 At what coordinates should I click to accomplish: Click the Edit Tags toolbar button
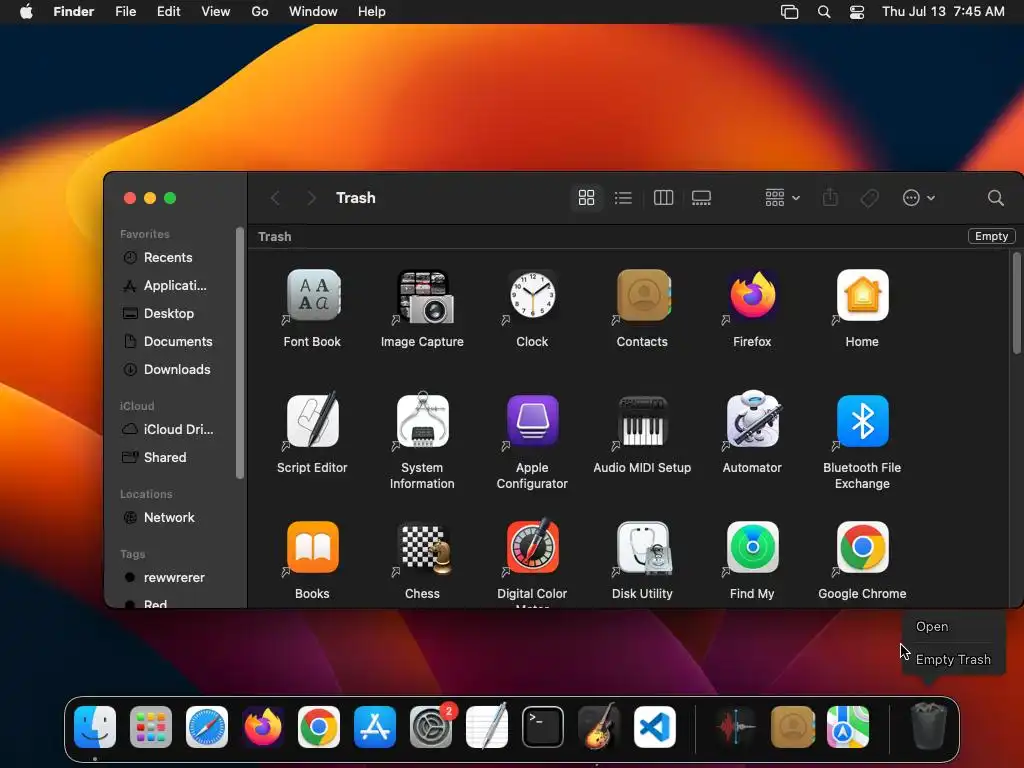click(x=869, y=198)
